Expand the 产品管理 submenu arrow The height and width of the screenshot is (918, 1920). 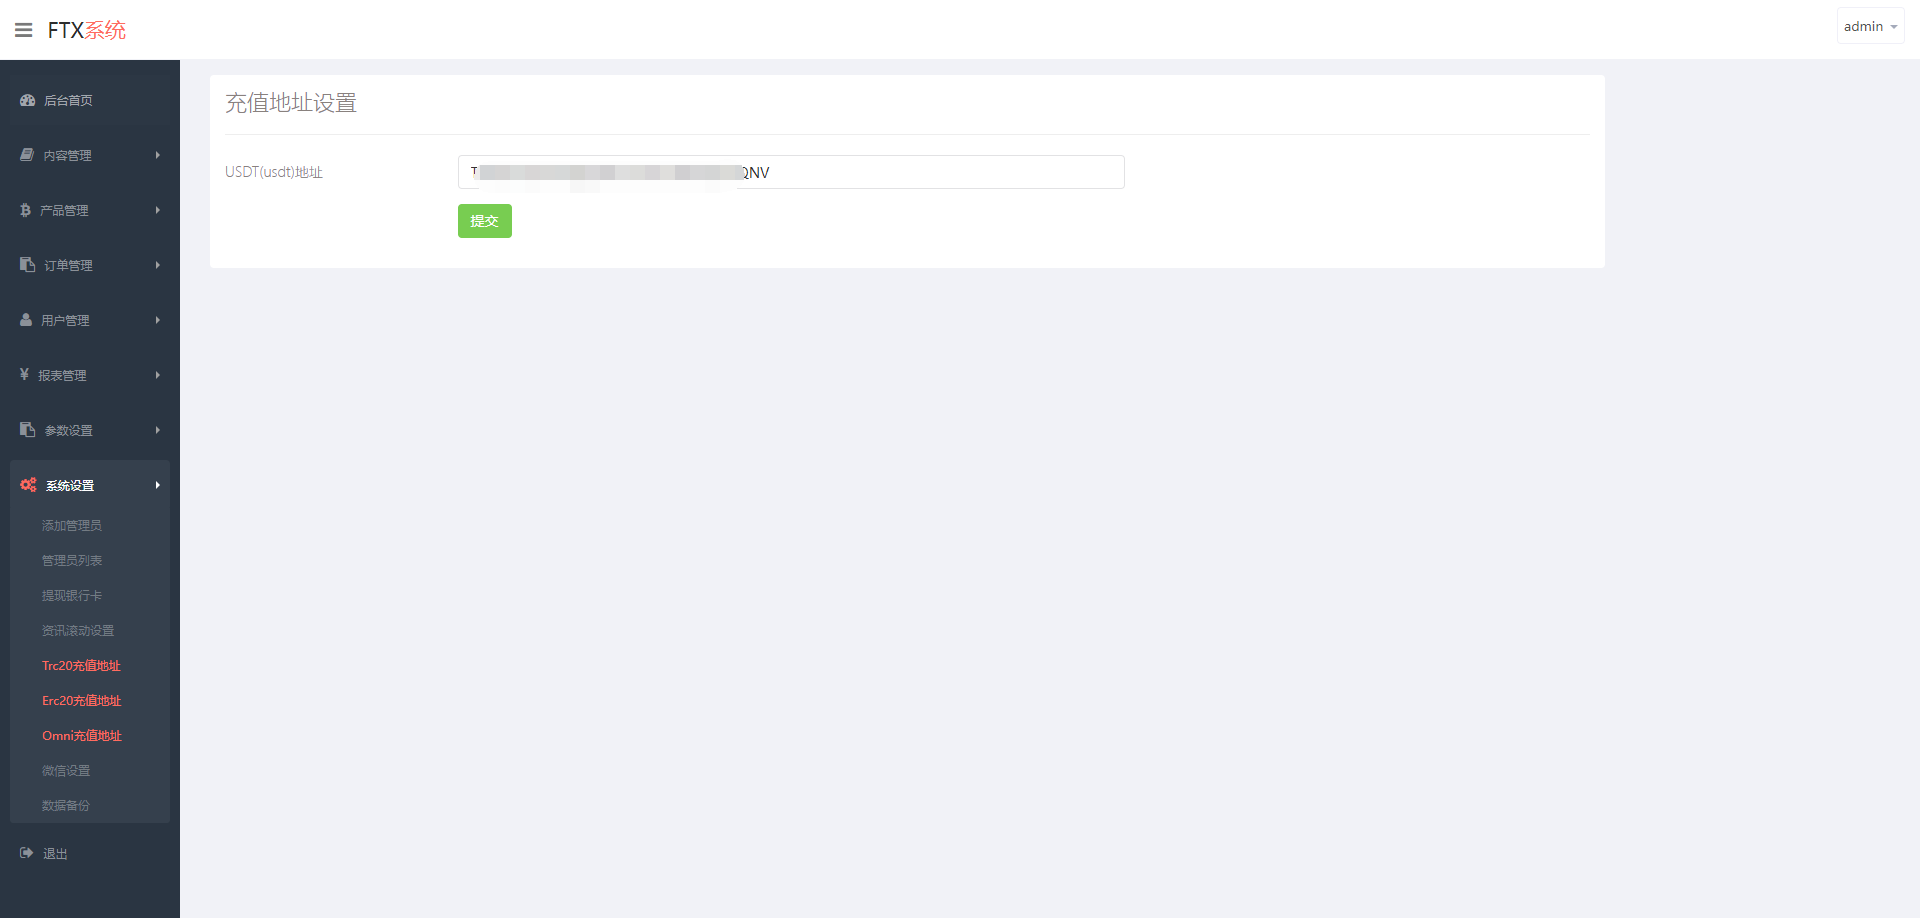[x=157, y=210]
